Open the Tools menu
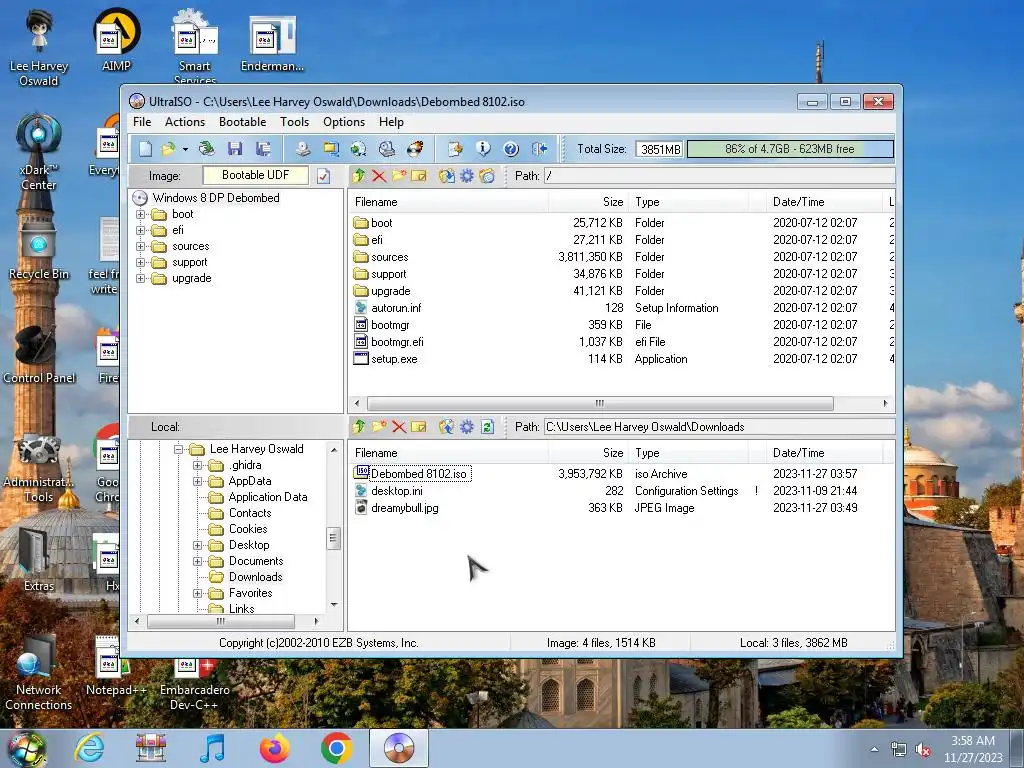 295,122
